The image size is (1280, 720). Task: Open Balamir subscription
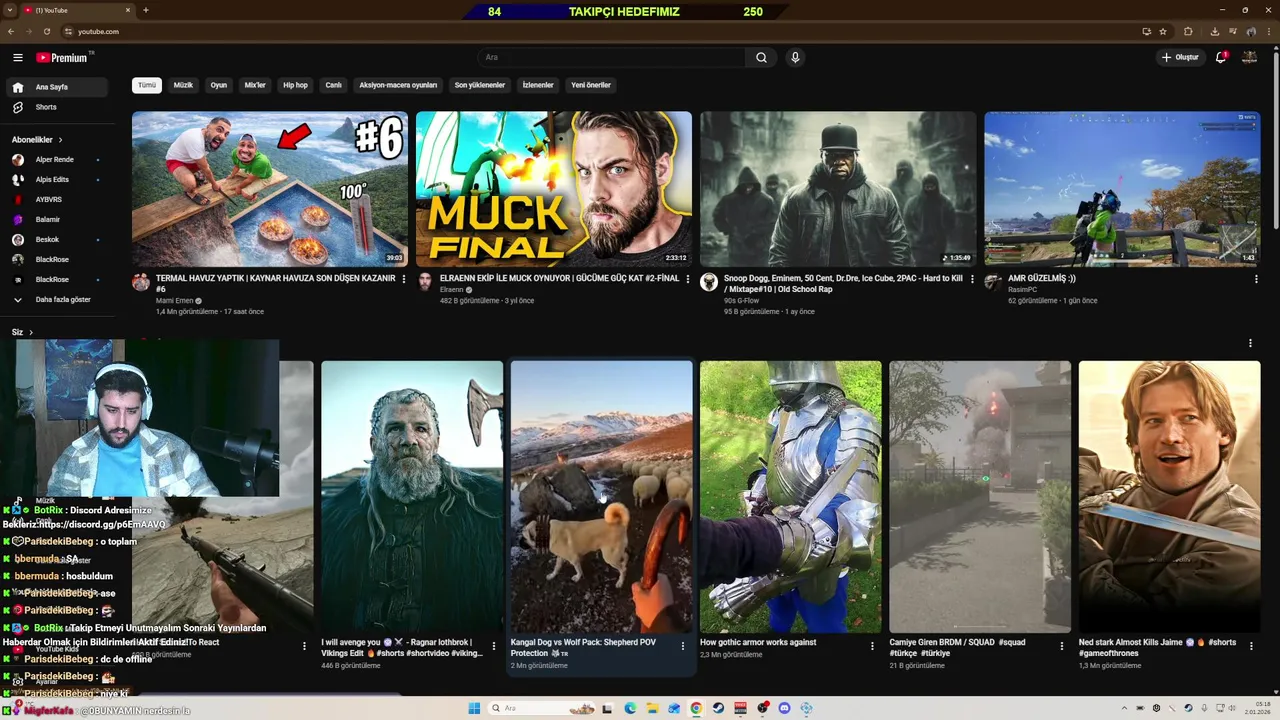click(x=55, y=220)
